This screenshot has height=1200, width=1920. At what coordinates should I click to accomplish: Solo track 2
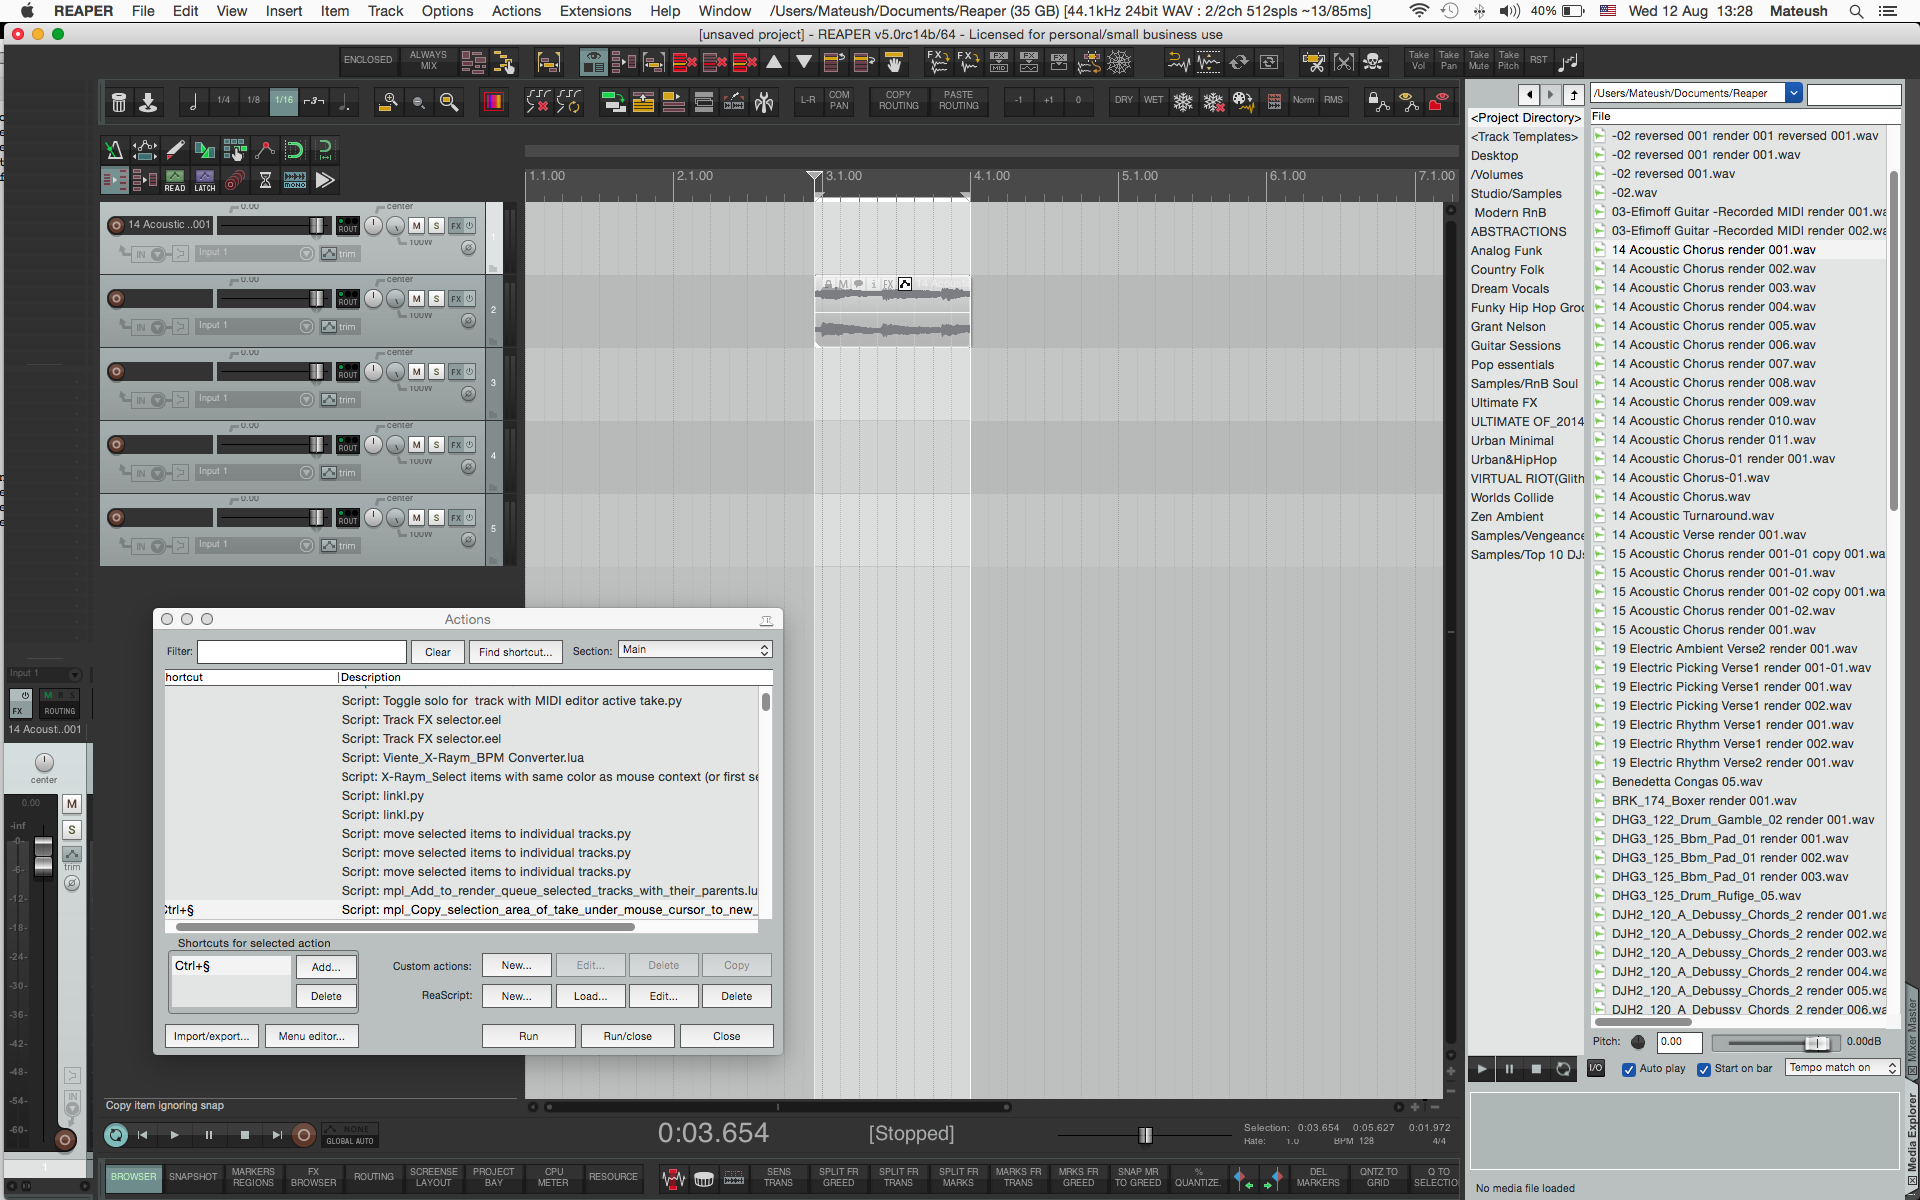(436, 299)
